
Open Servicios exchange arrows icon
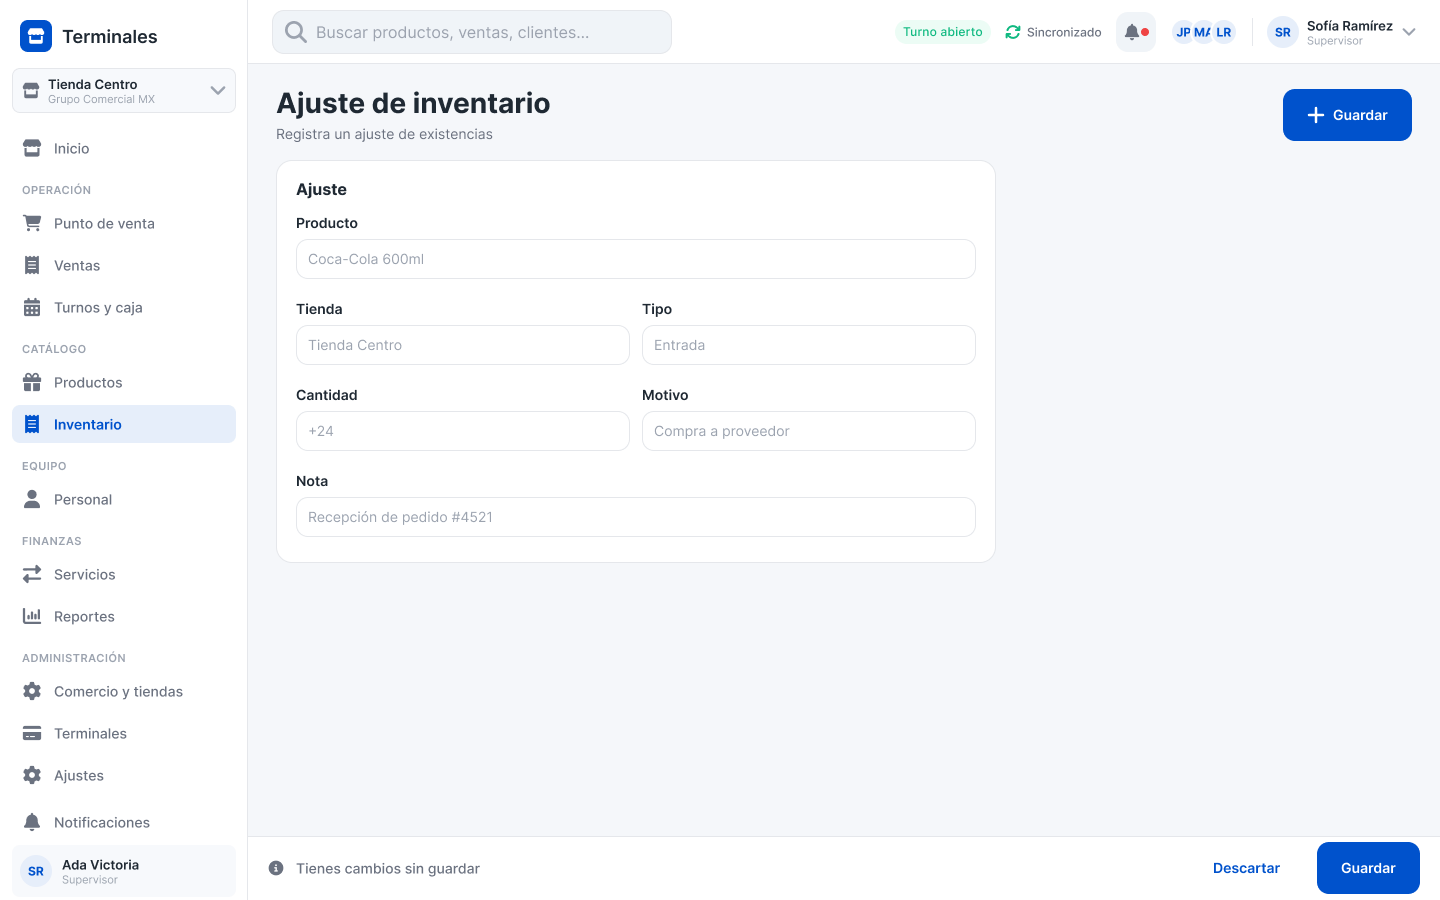(32, 574)
